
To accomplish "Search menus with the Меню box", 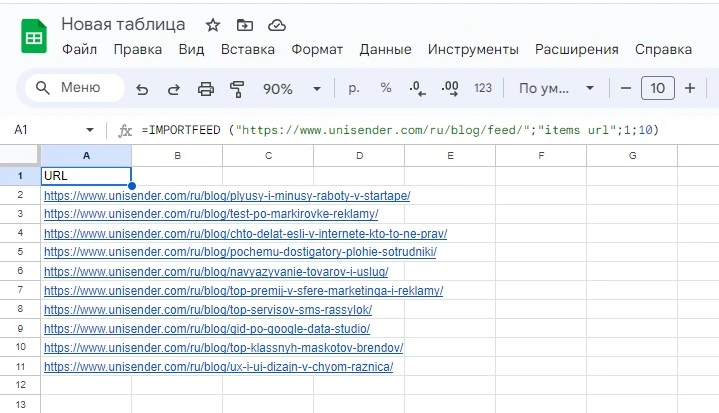I will [75, 88].
